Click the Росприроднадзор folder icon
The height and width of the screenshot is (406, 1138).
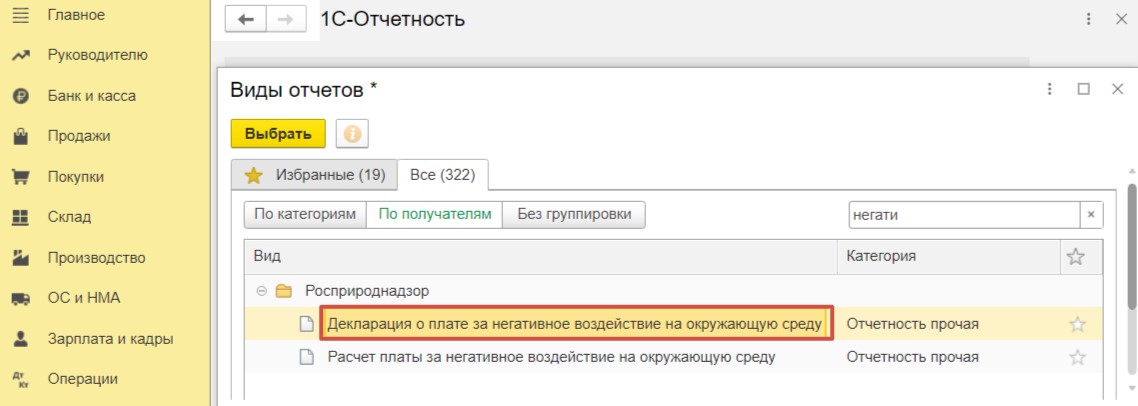pos(284,291)
